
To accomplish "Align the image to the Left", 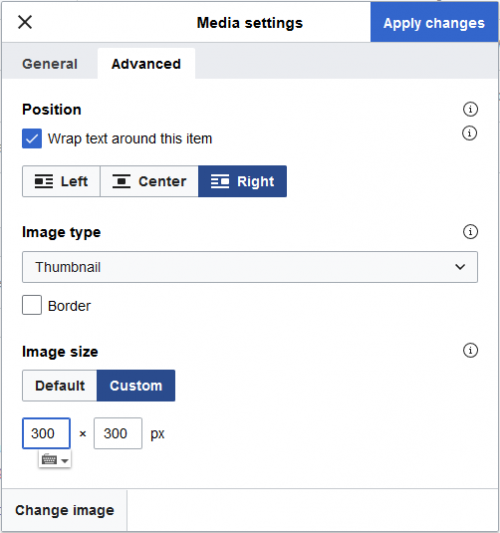I will coord(61,182).
